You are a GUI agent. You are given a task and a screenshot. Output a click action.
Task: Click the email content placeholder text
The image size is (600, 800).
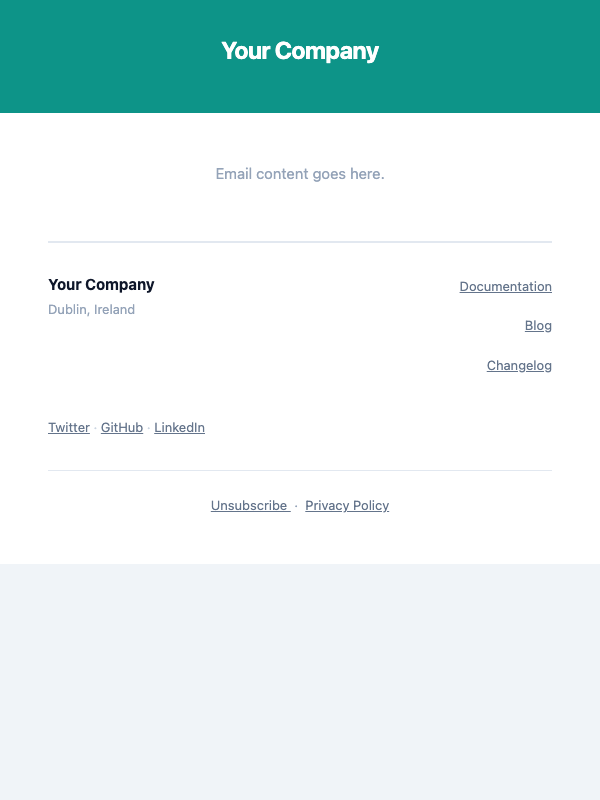(x=300, y=173)
